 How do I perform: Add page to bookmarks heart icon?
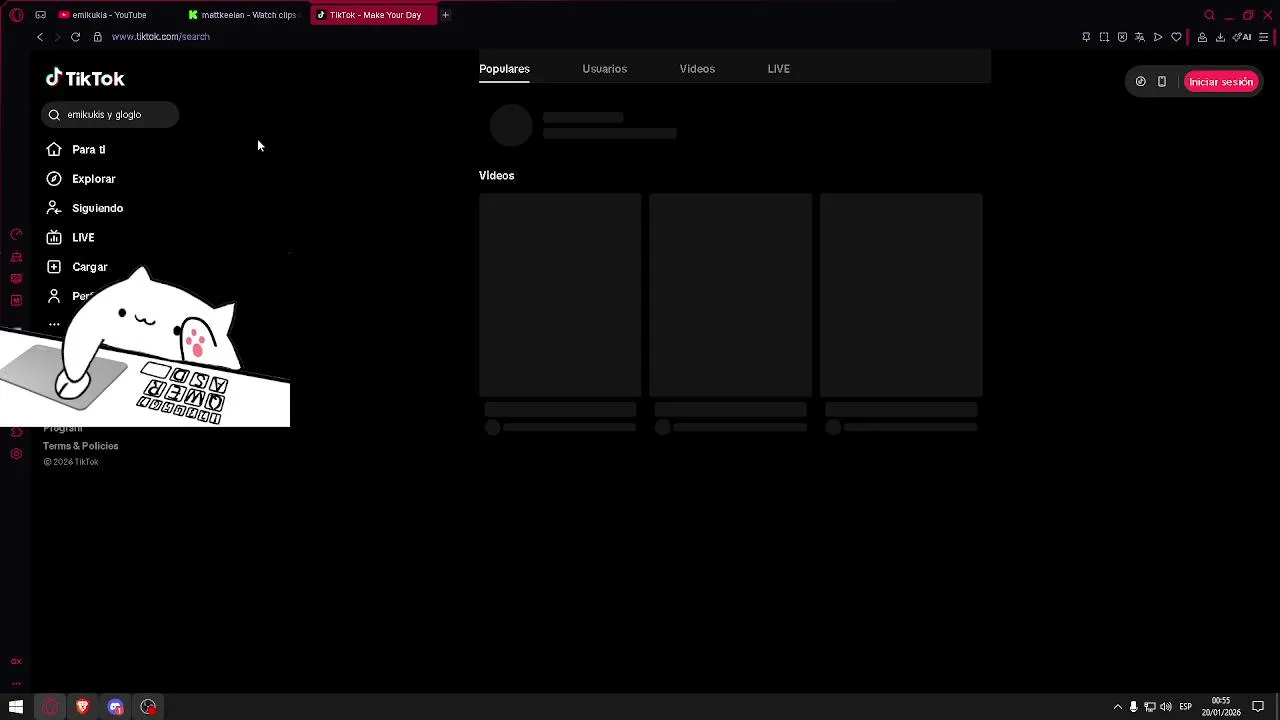click(1176, 37)
